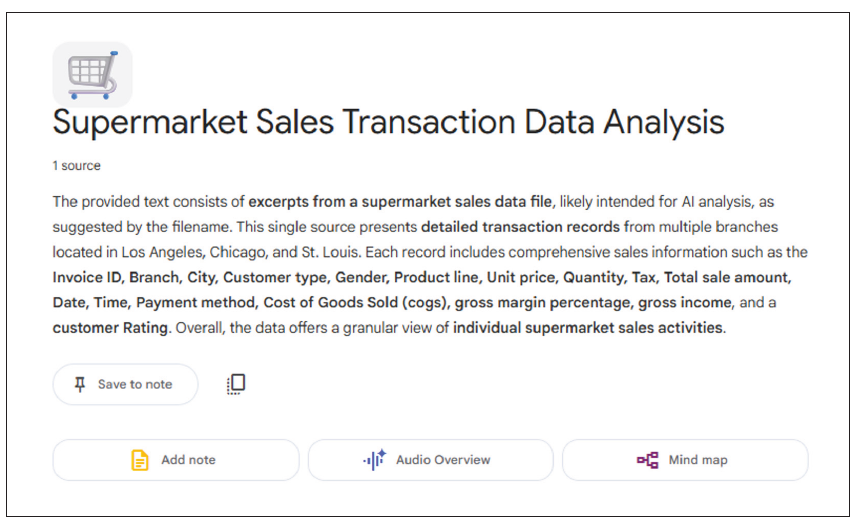857x530 pixels.
Task: Click the shopping cart notebook icon
Action: tap(92, 74)
